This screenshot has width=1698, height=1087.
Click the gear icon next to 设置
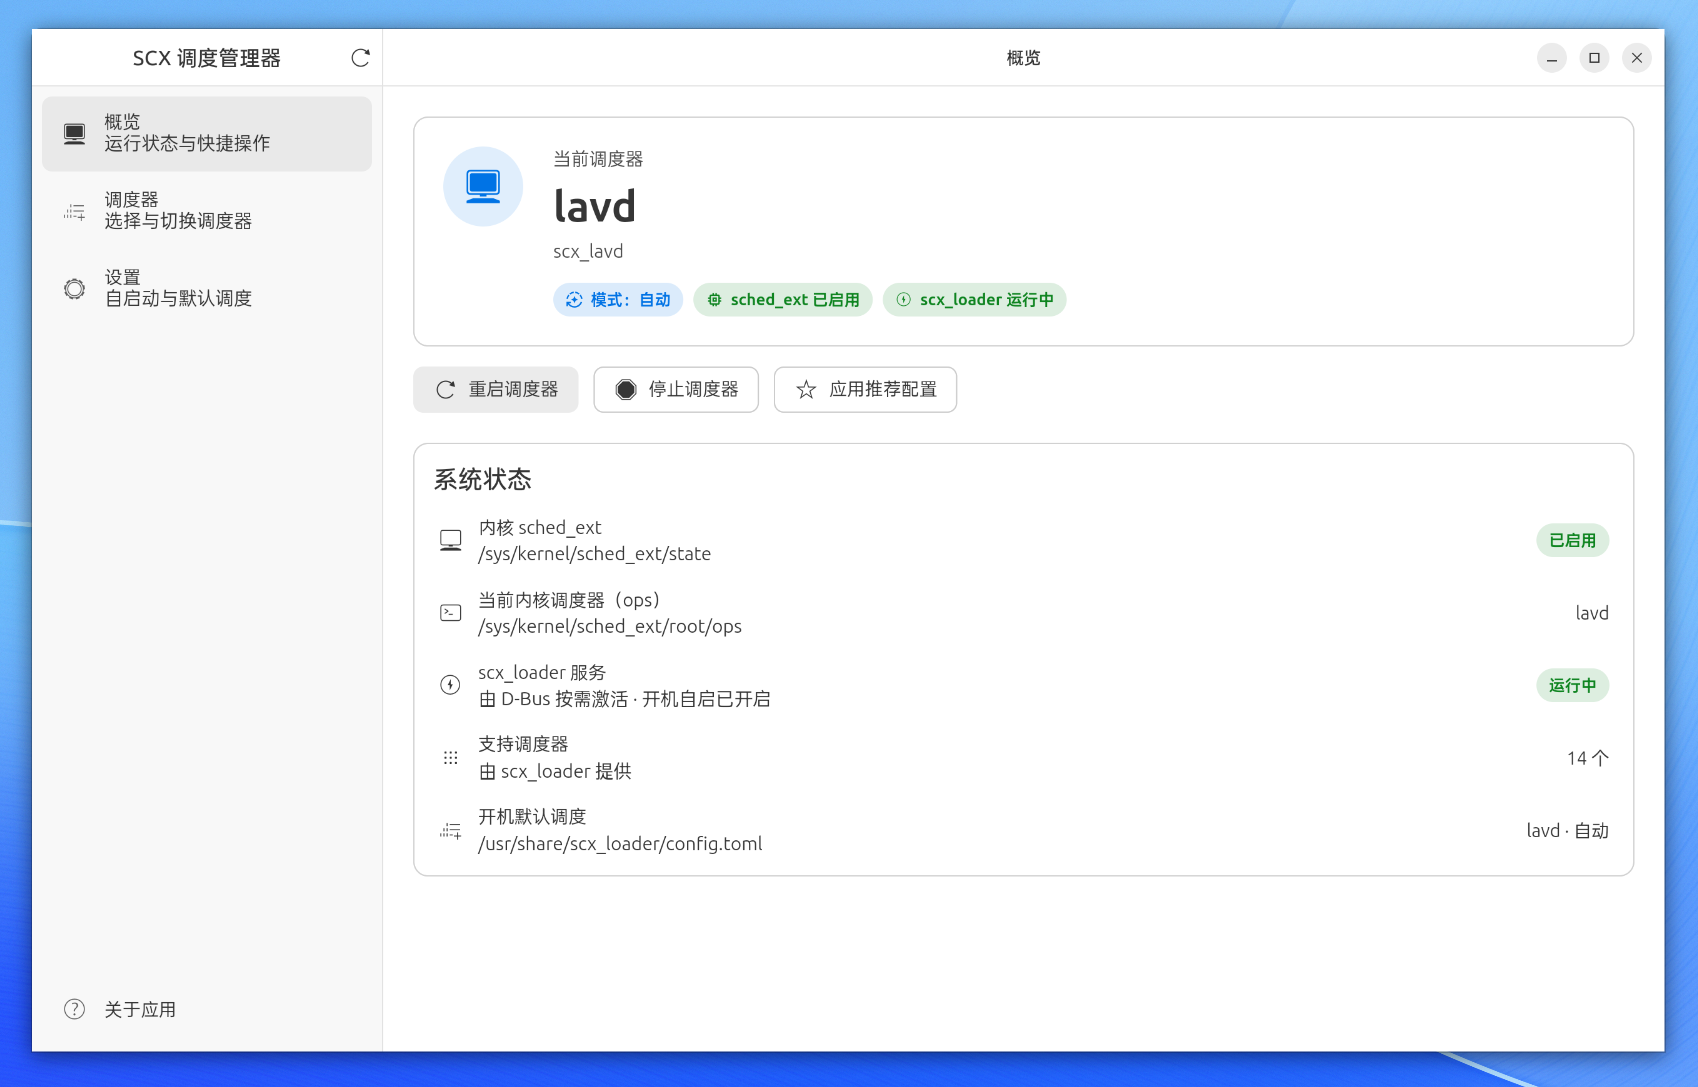[74, 289]
